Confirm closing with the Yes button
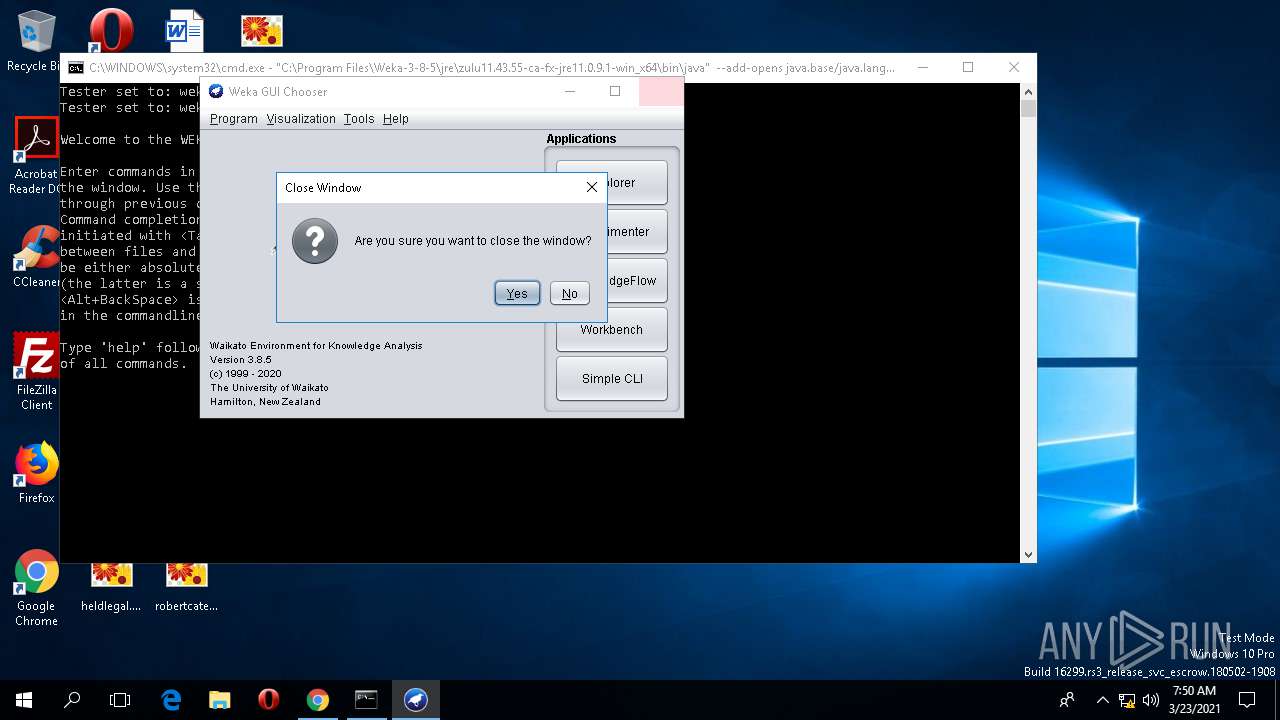1280x720 pixels. click(x=517, y=293)
